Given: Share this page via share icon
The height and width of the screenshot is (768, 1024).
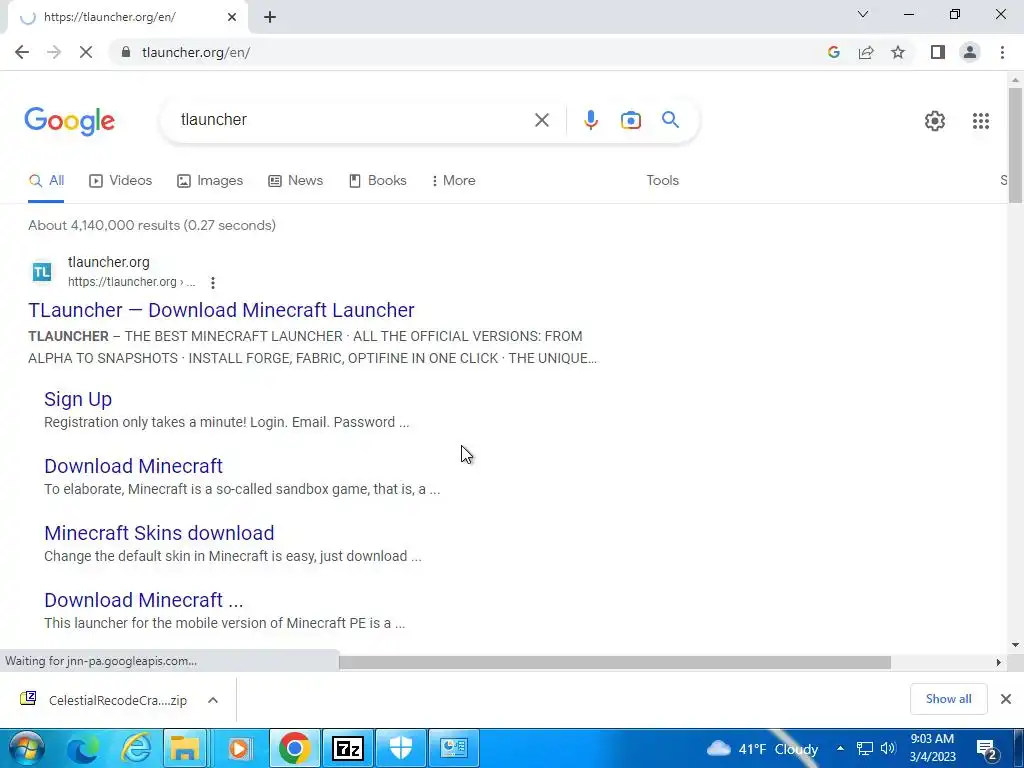Looking at the screenshot, I should (x=866, y=52).
